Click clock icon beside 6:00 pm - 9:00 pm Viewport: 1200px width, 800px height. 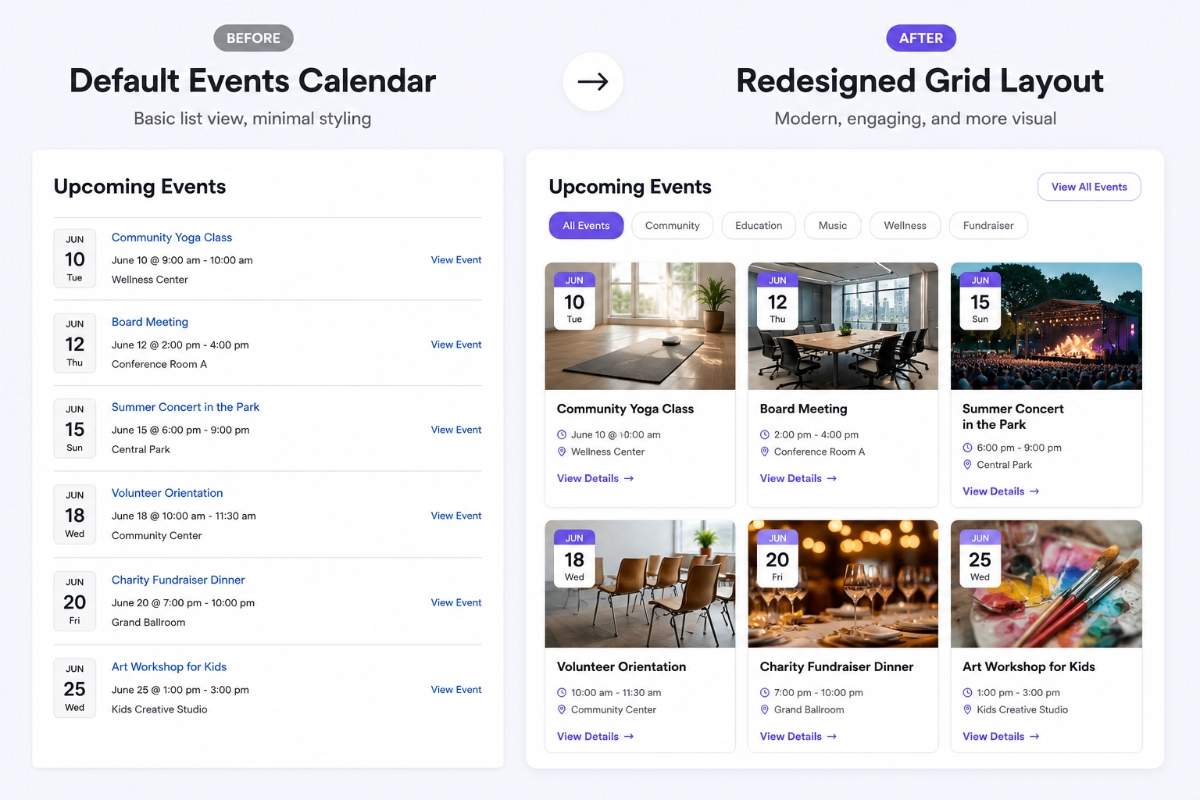pyautogui.click(x=967, y=448)
